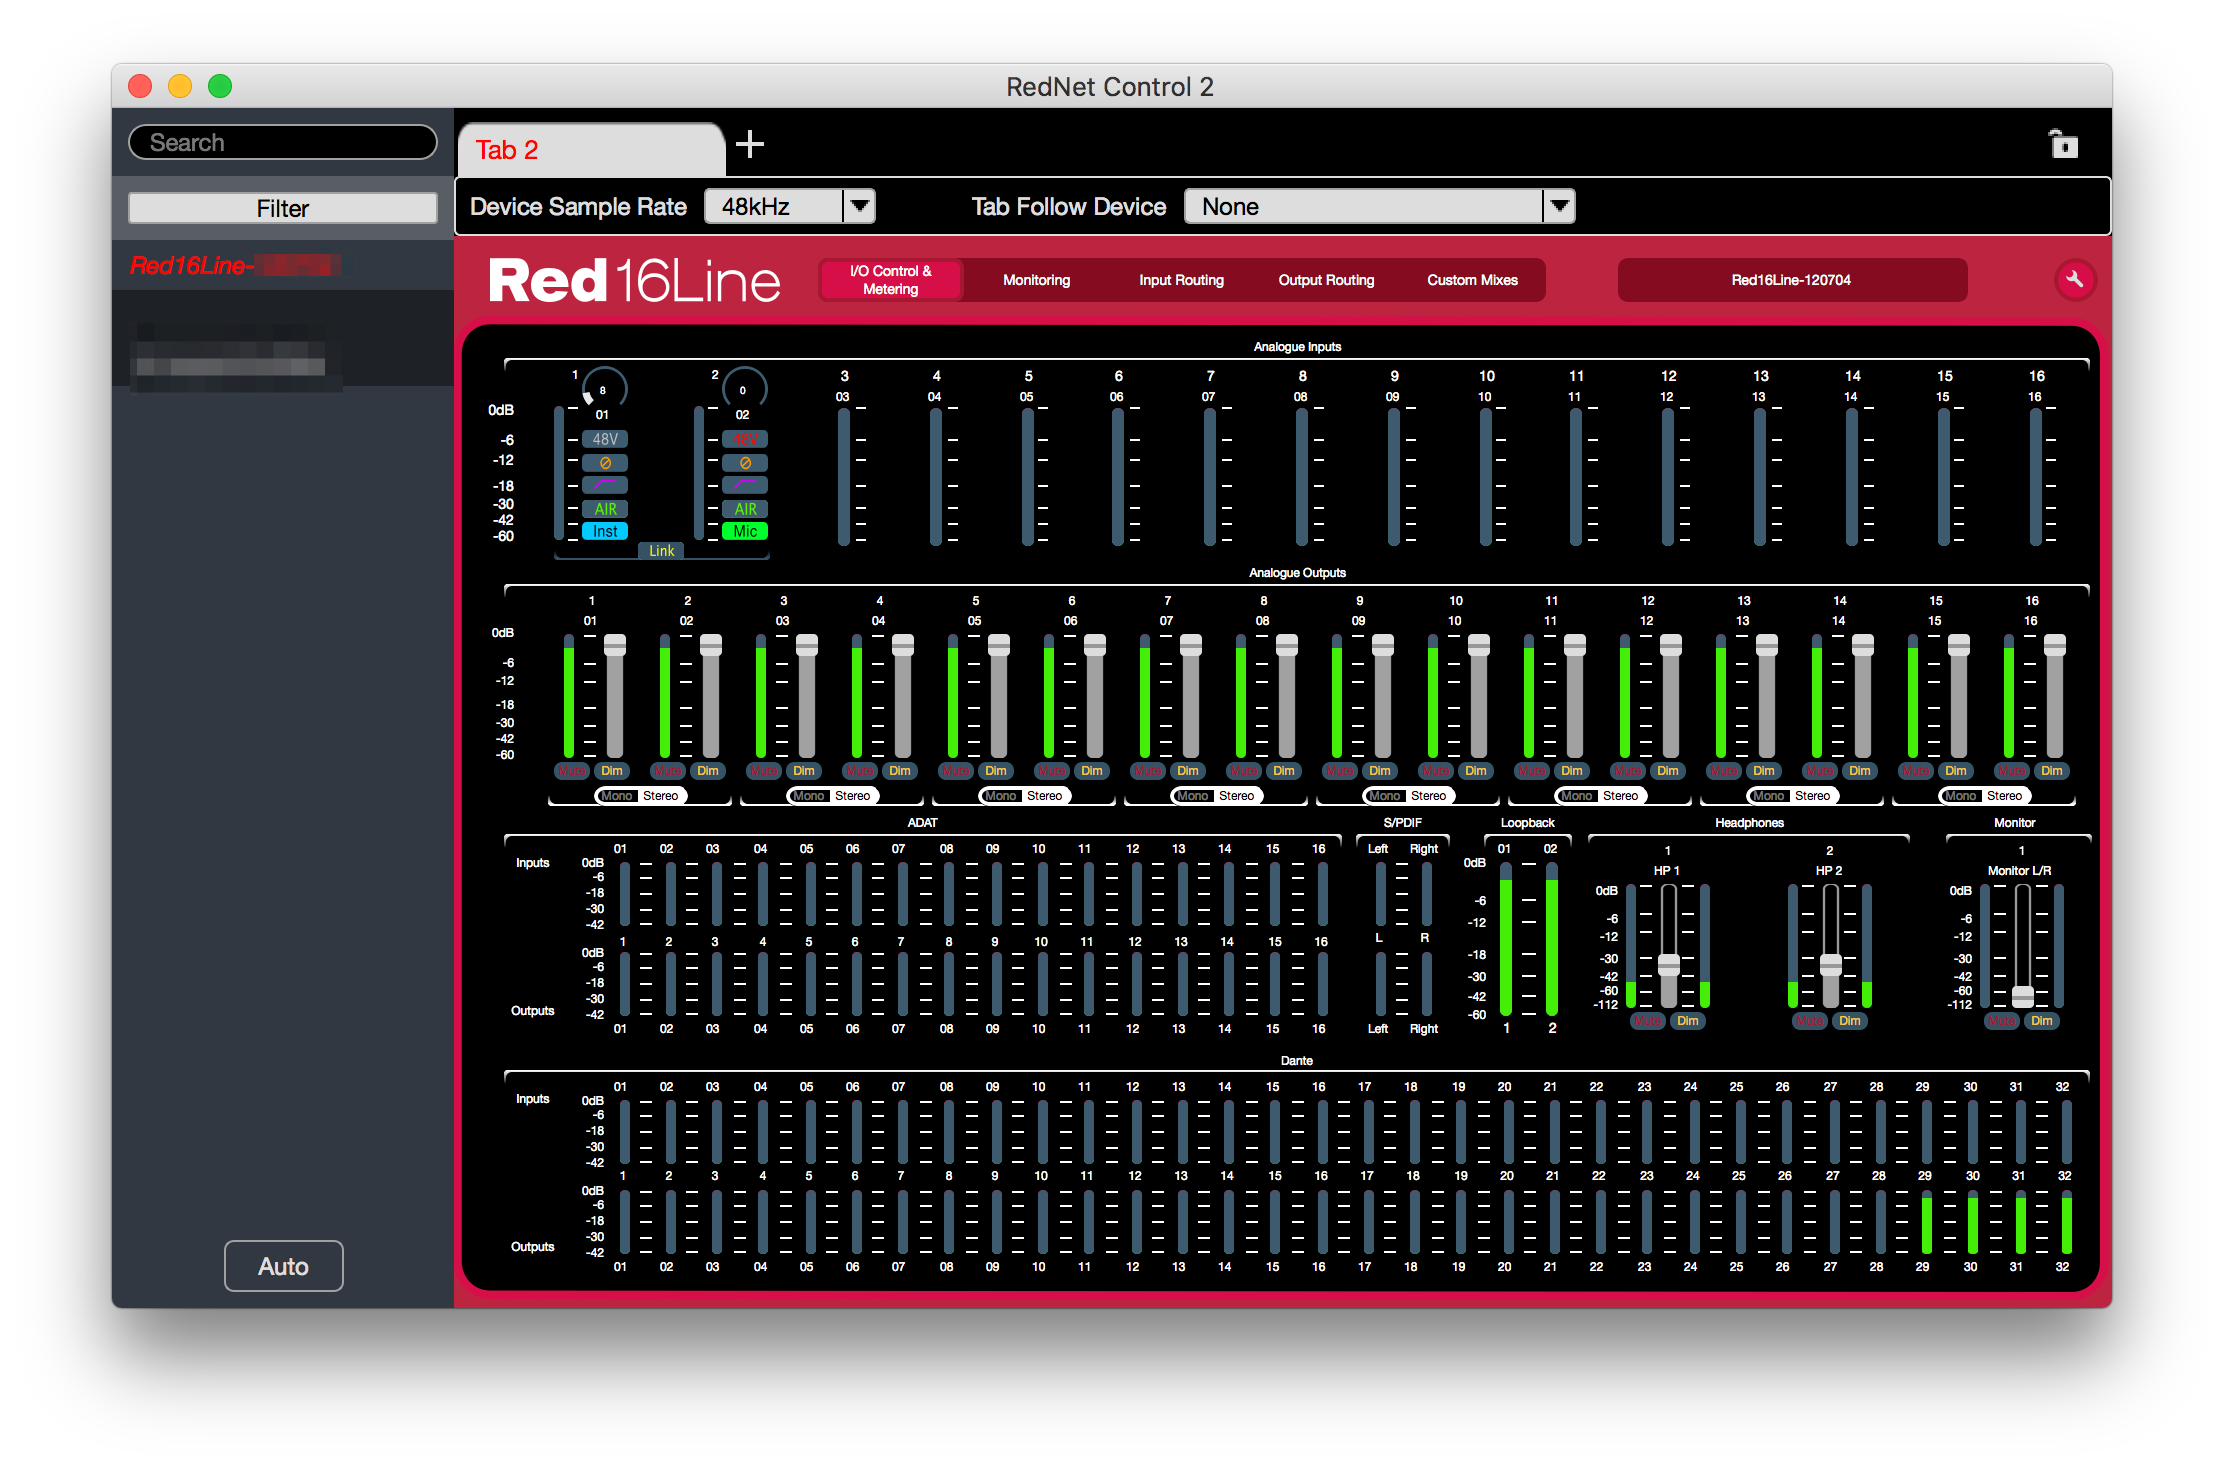
Task: Dim headphone HP 2 output
Action: coord(1850,1021)
